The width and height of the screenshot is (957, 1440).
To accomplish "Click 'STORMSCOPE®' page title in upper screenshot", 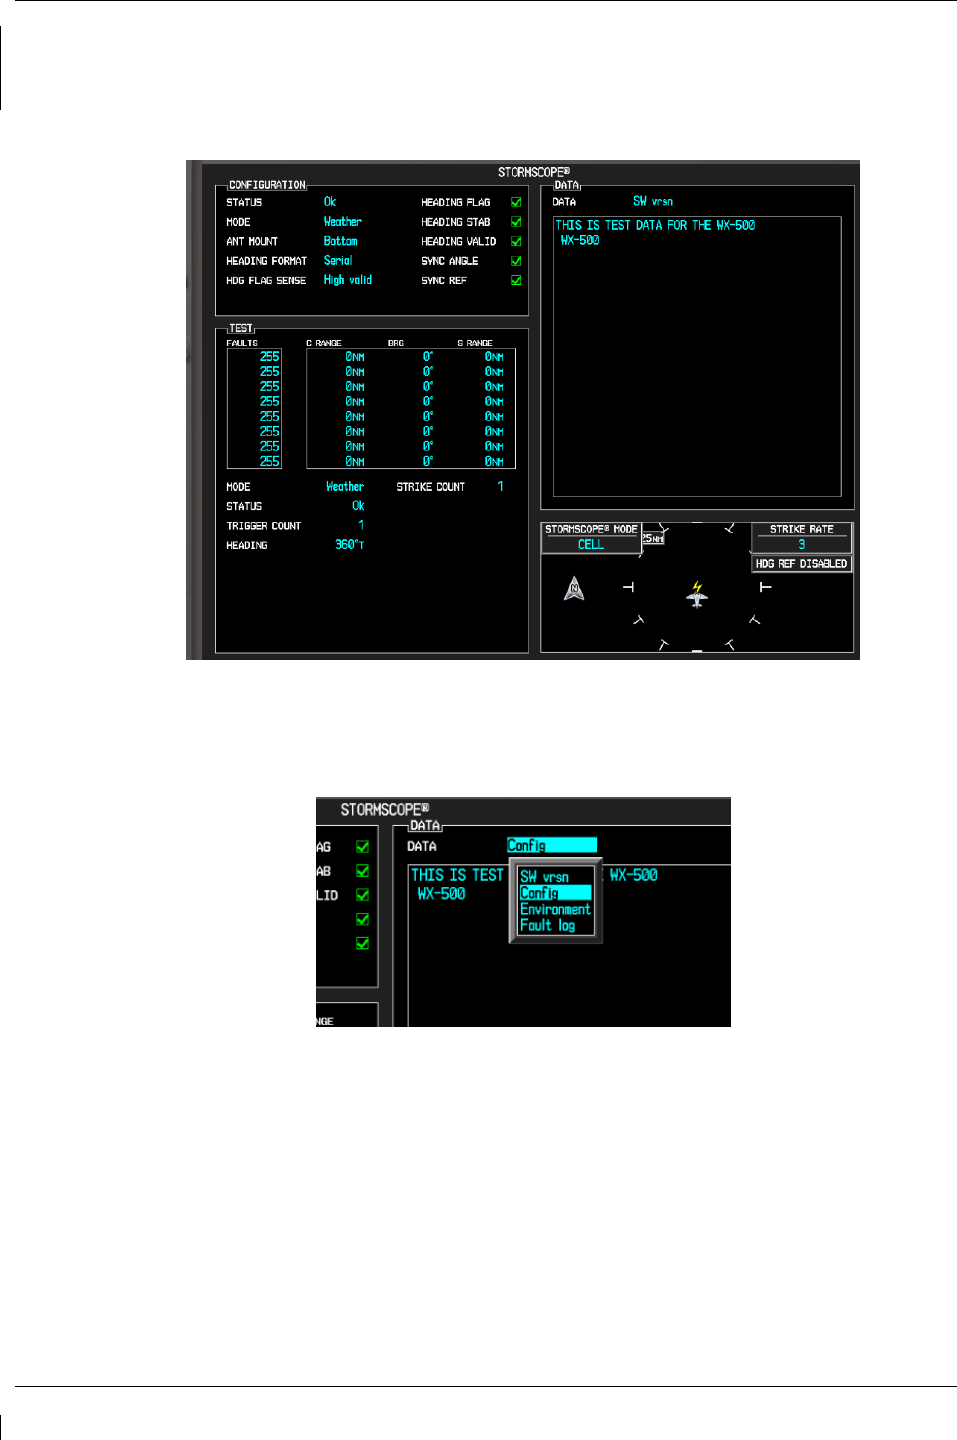I will tap(534, 172).
